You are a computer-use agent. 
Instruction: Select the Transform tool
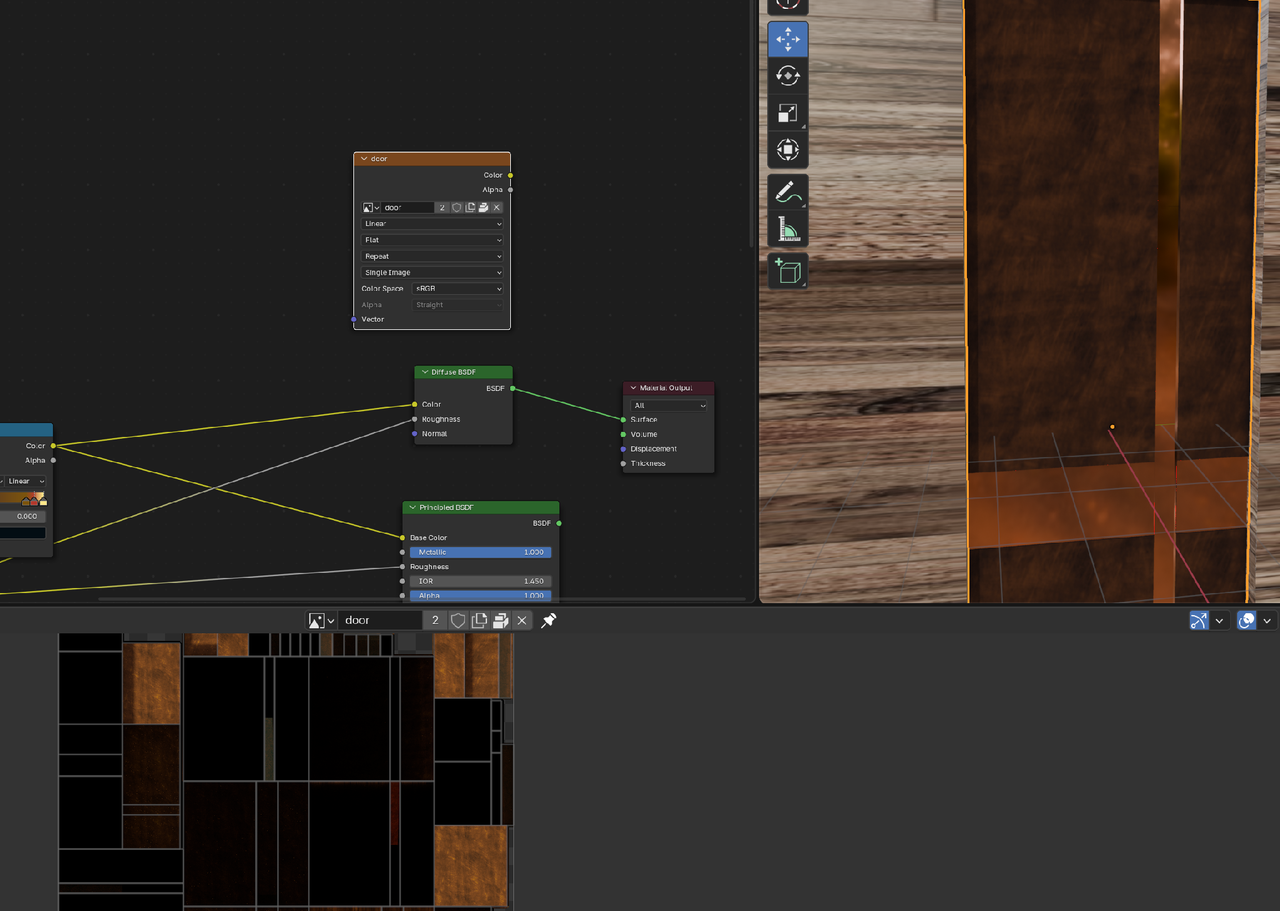click(787, 150)
